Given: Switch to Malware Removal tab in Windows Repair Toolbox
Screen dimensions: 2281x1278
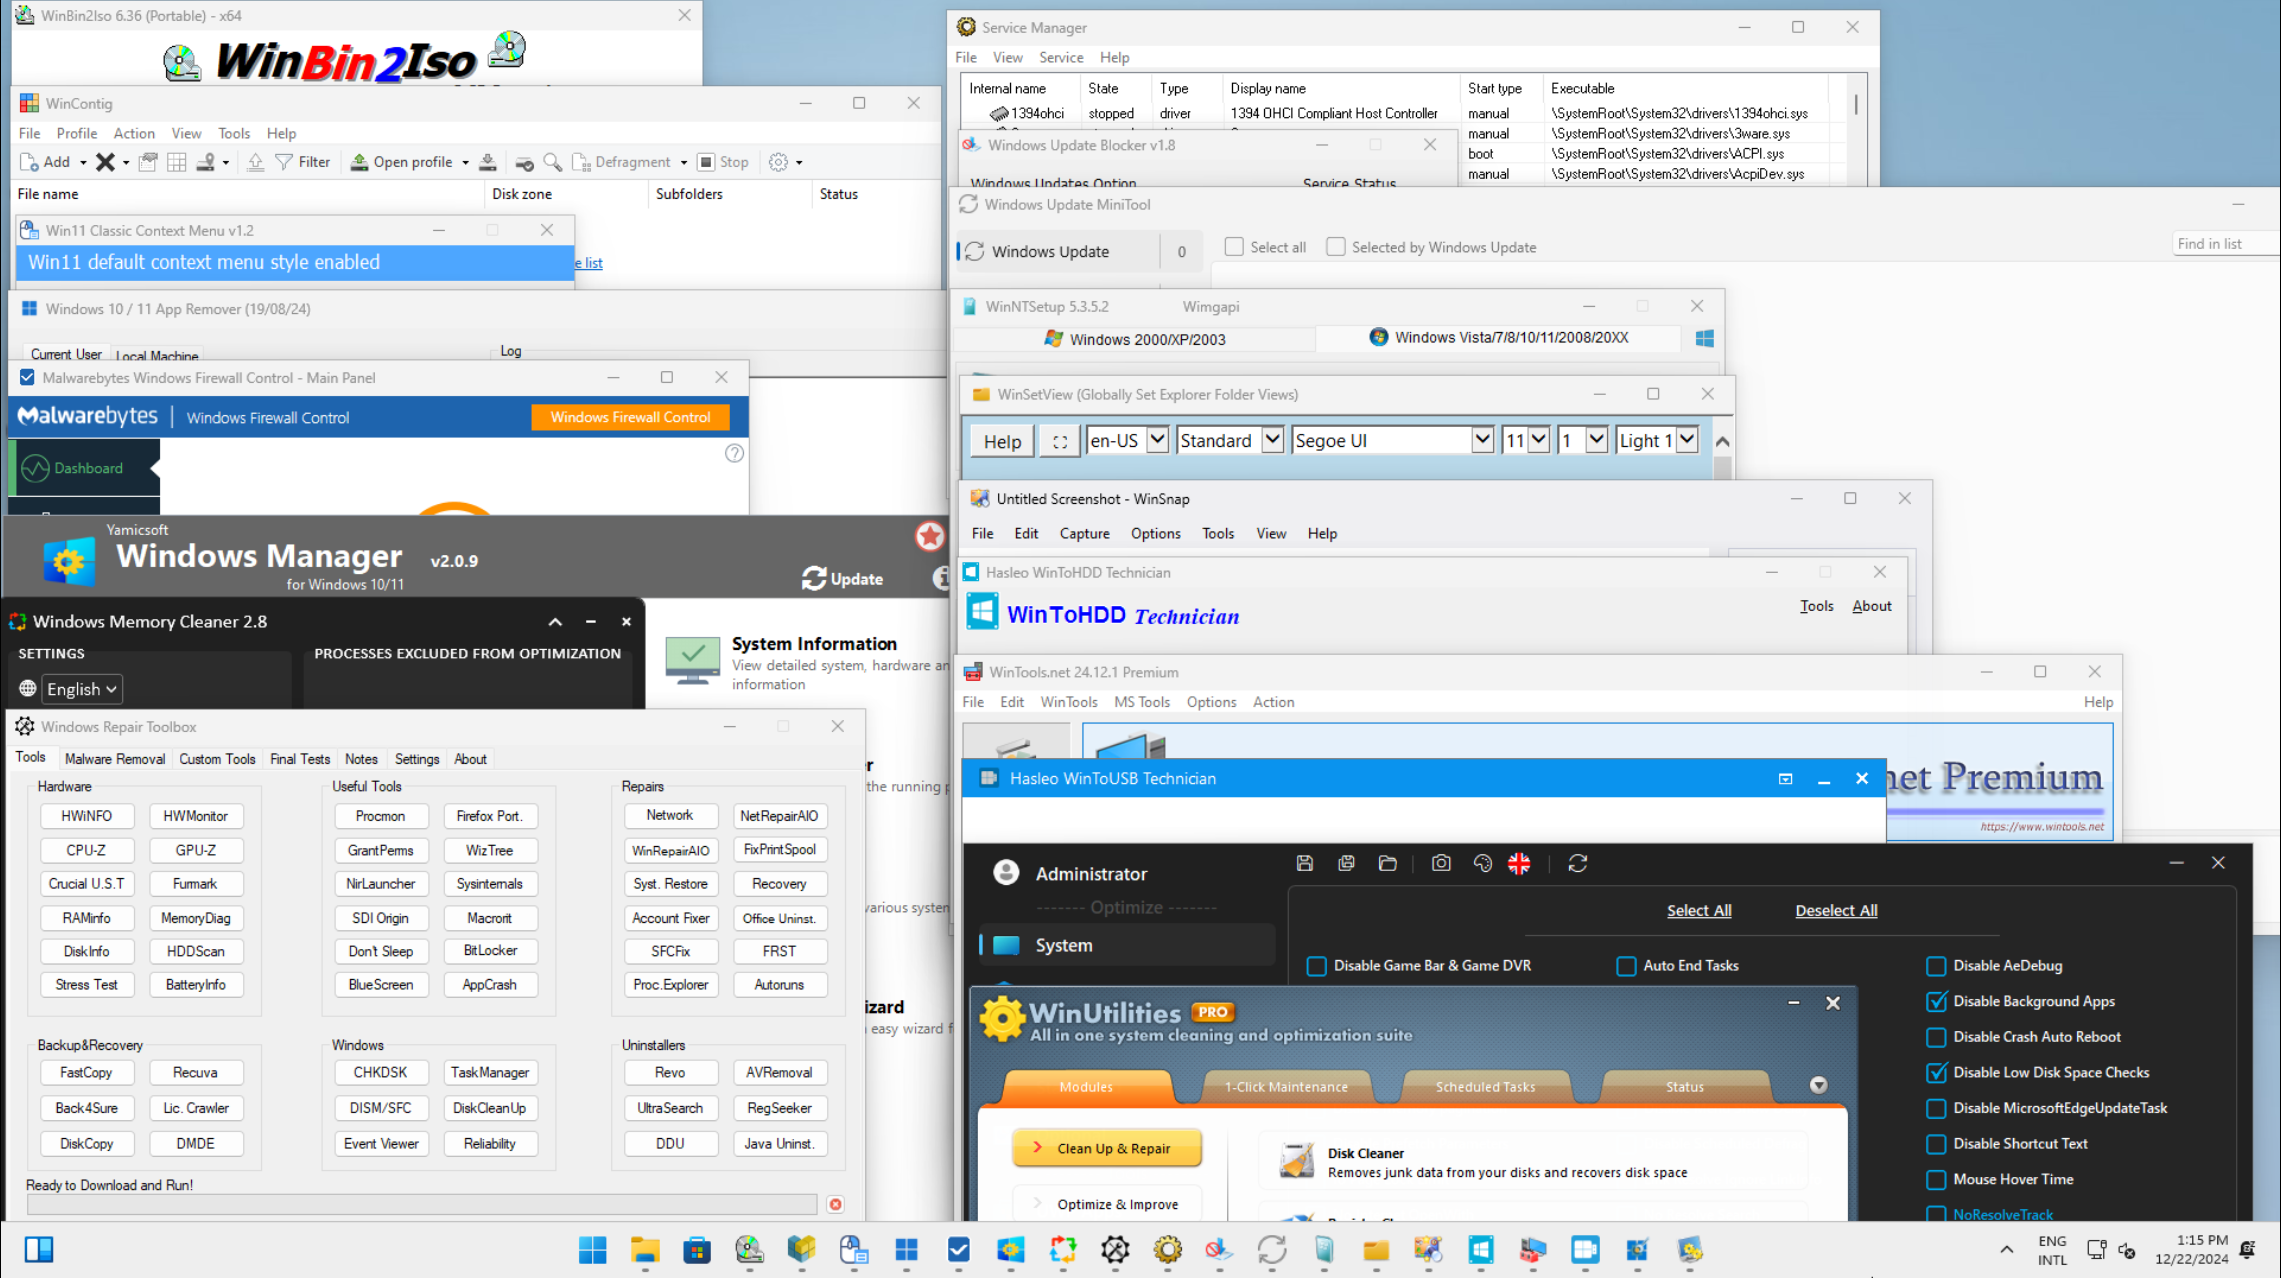Looking at the screenshot, I should coord(114,759).
